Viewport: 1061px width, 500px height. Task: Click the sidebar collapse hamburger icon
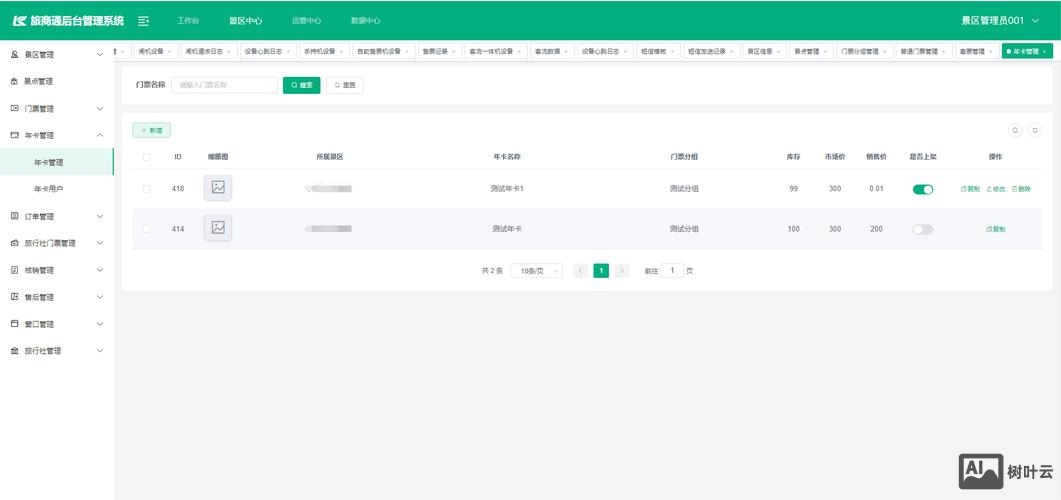click(x=144, y=20)
